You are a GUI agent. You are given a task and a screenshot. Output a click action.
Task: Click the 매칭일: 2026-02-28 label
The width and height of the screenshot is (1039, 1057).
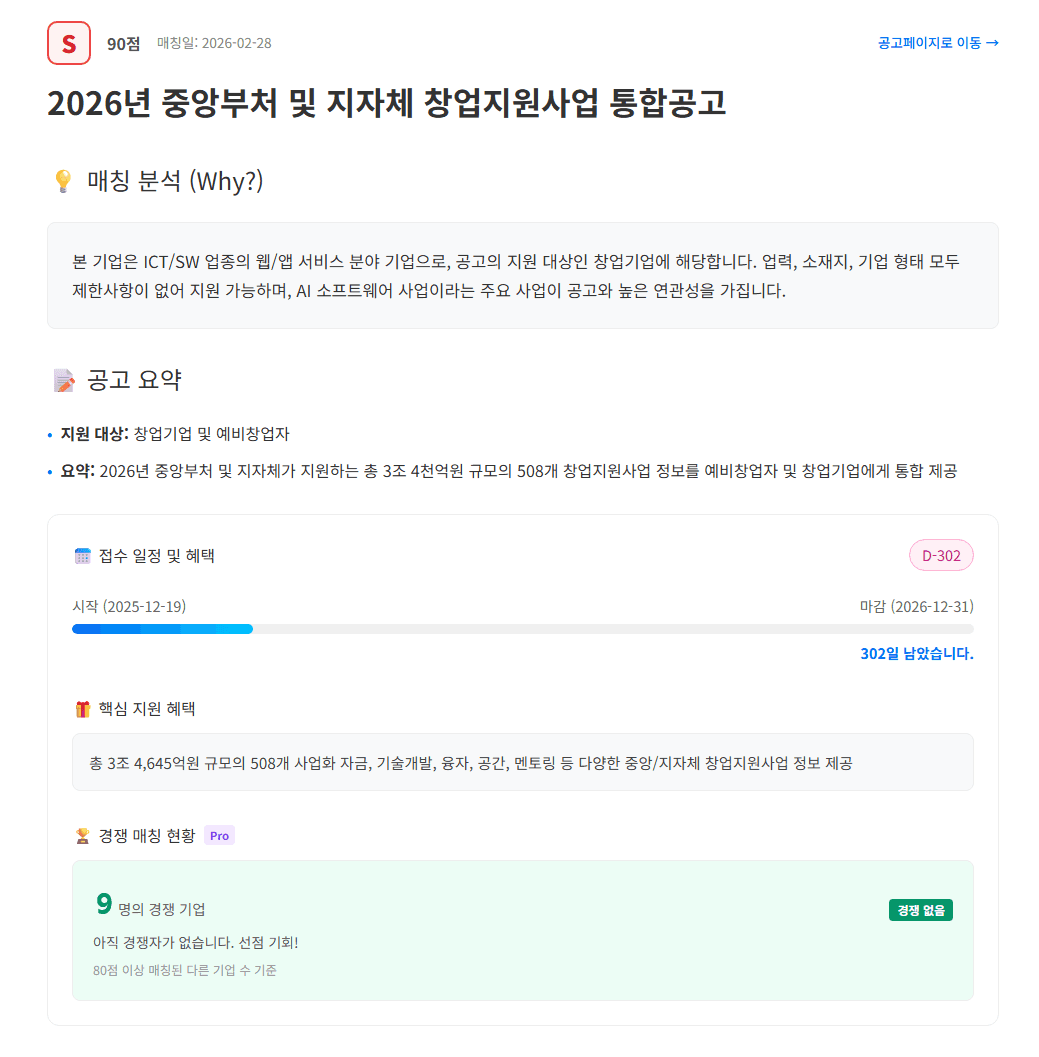(214, 43)
